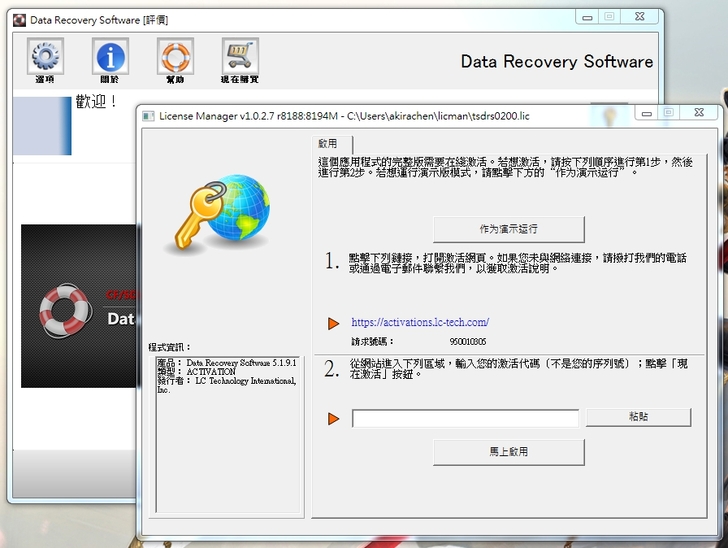Click the 粘貼 paste button
Screen dimensions: 728x548
click(638, 417)
